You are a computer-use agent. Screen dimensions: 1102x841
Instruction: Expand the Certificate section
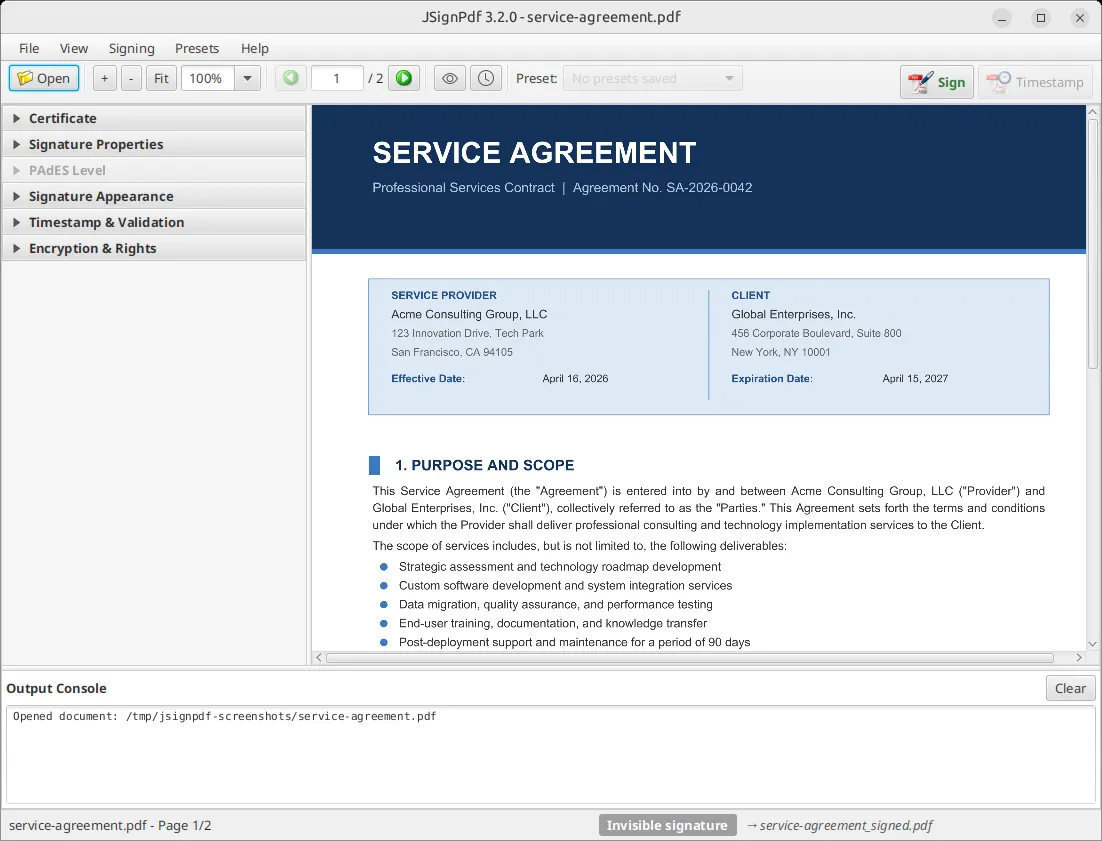click(x=154, y=118)
